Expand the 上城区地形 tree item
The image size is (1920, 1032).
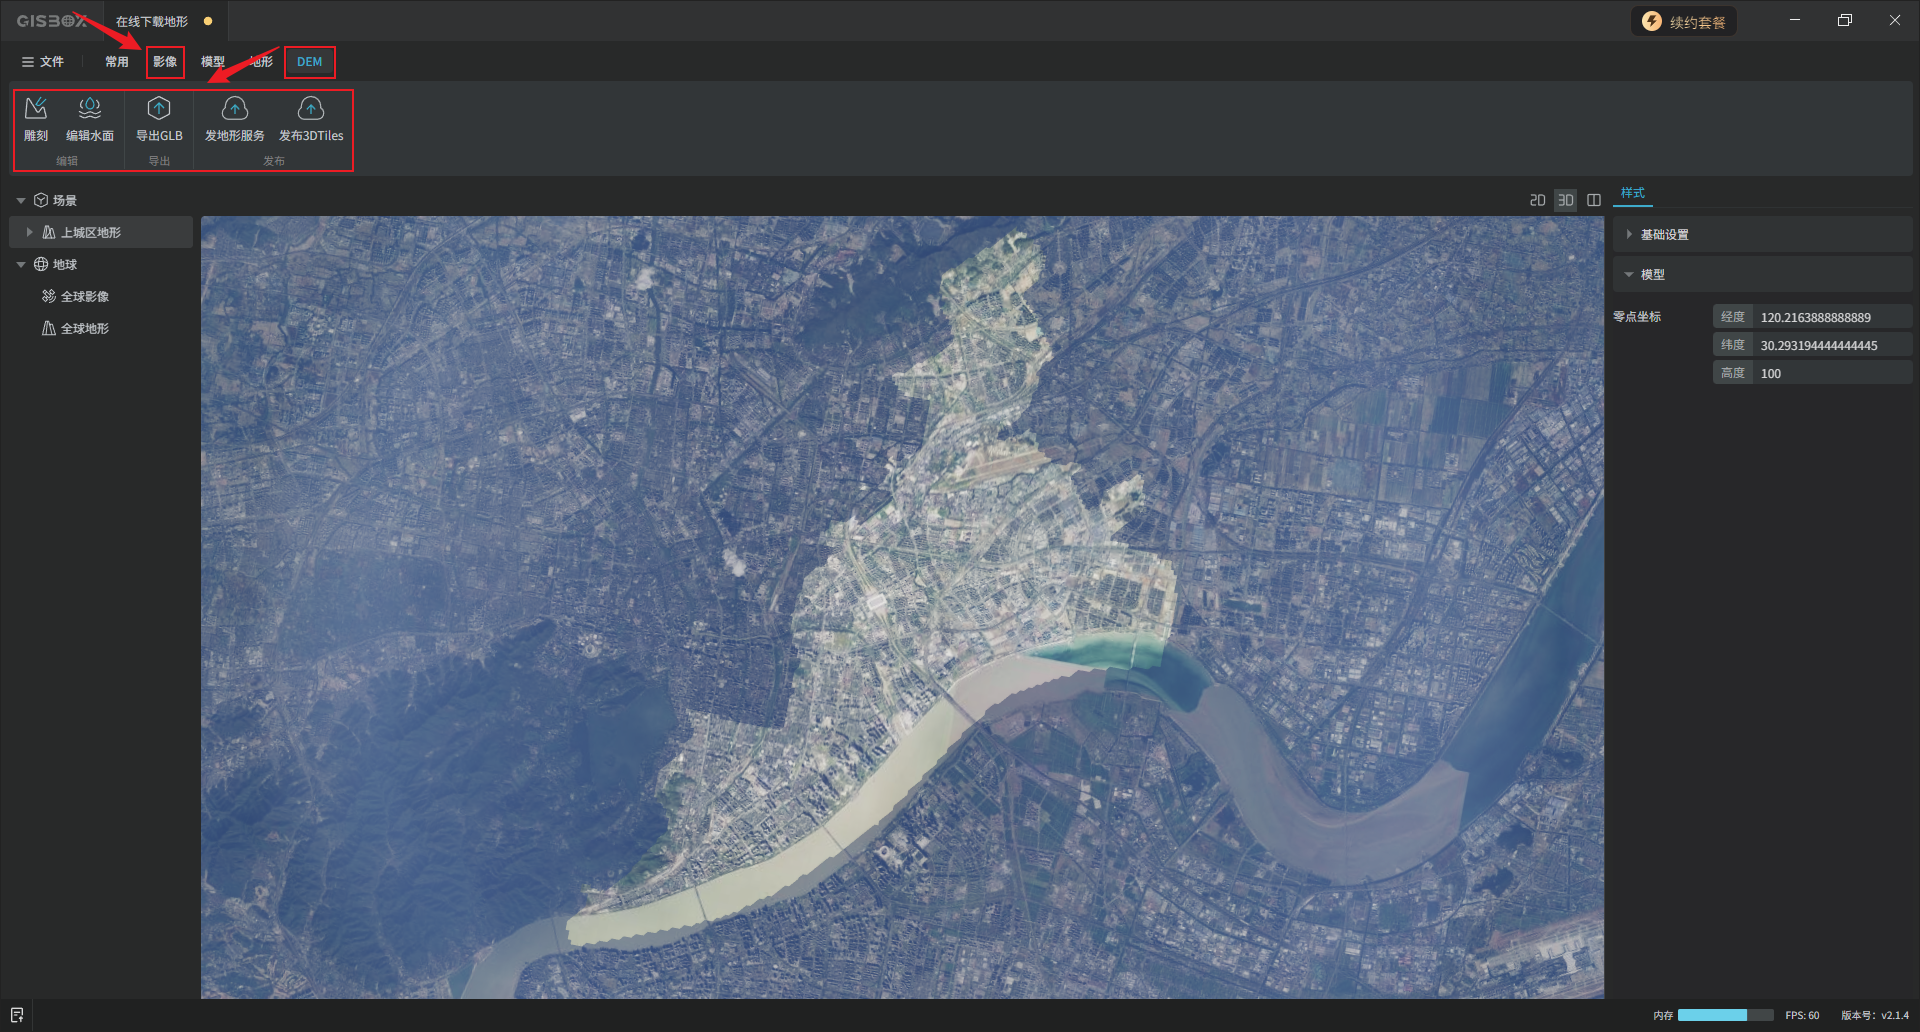(x=30, y=233)
